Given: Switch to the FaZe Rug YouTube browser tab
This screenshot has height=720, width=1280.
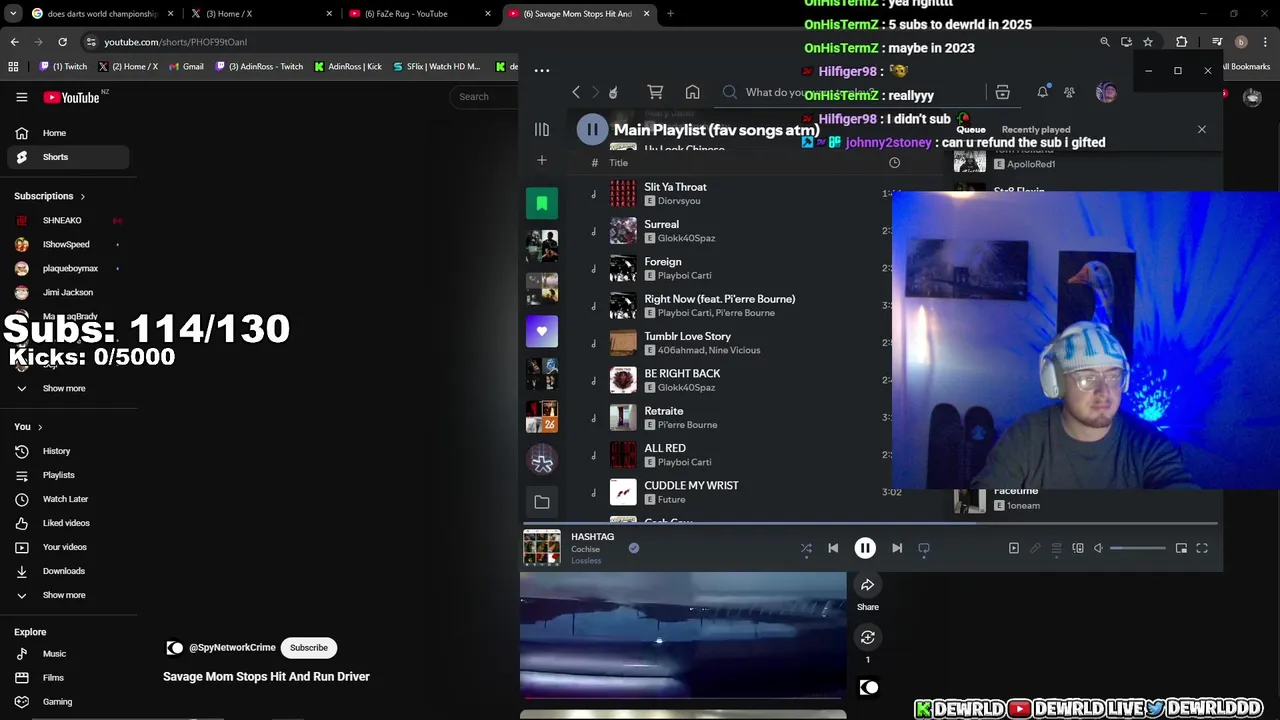Looking at the screenshot, I should point(420,14).
